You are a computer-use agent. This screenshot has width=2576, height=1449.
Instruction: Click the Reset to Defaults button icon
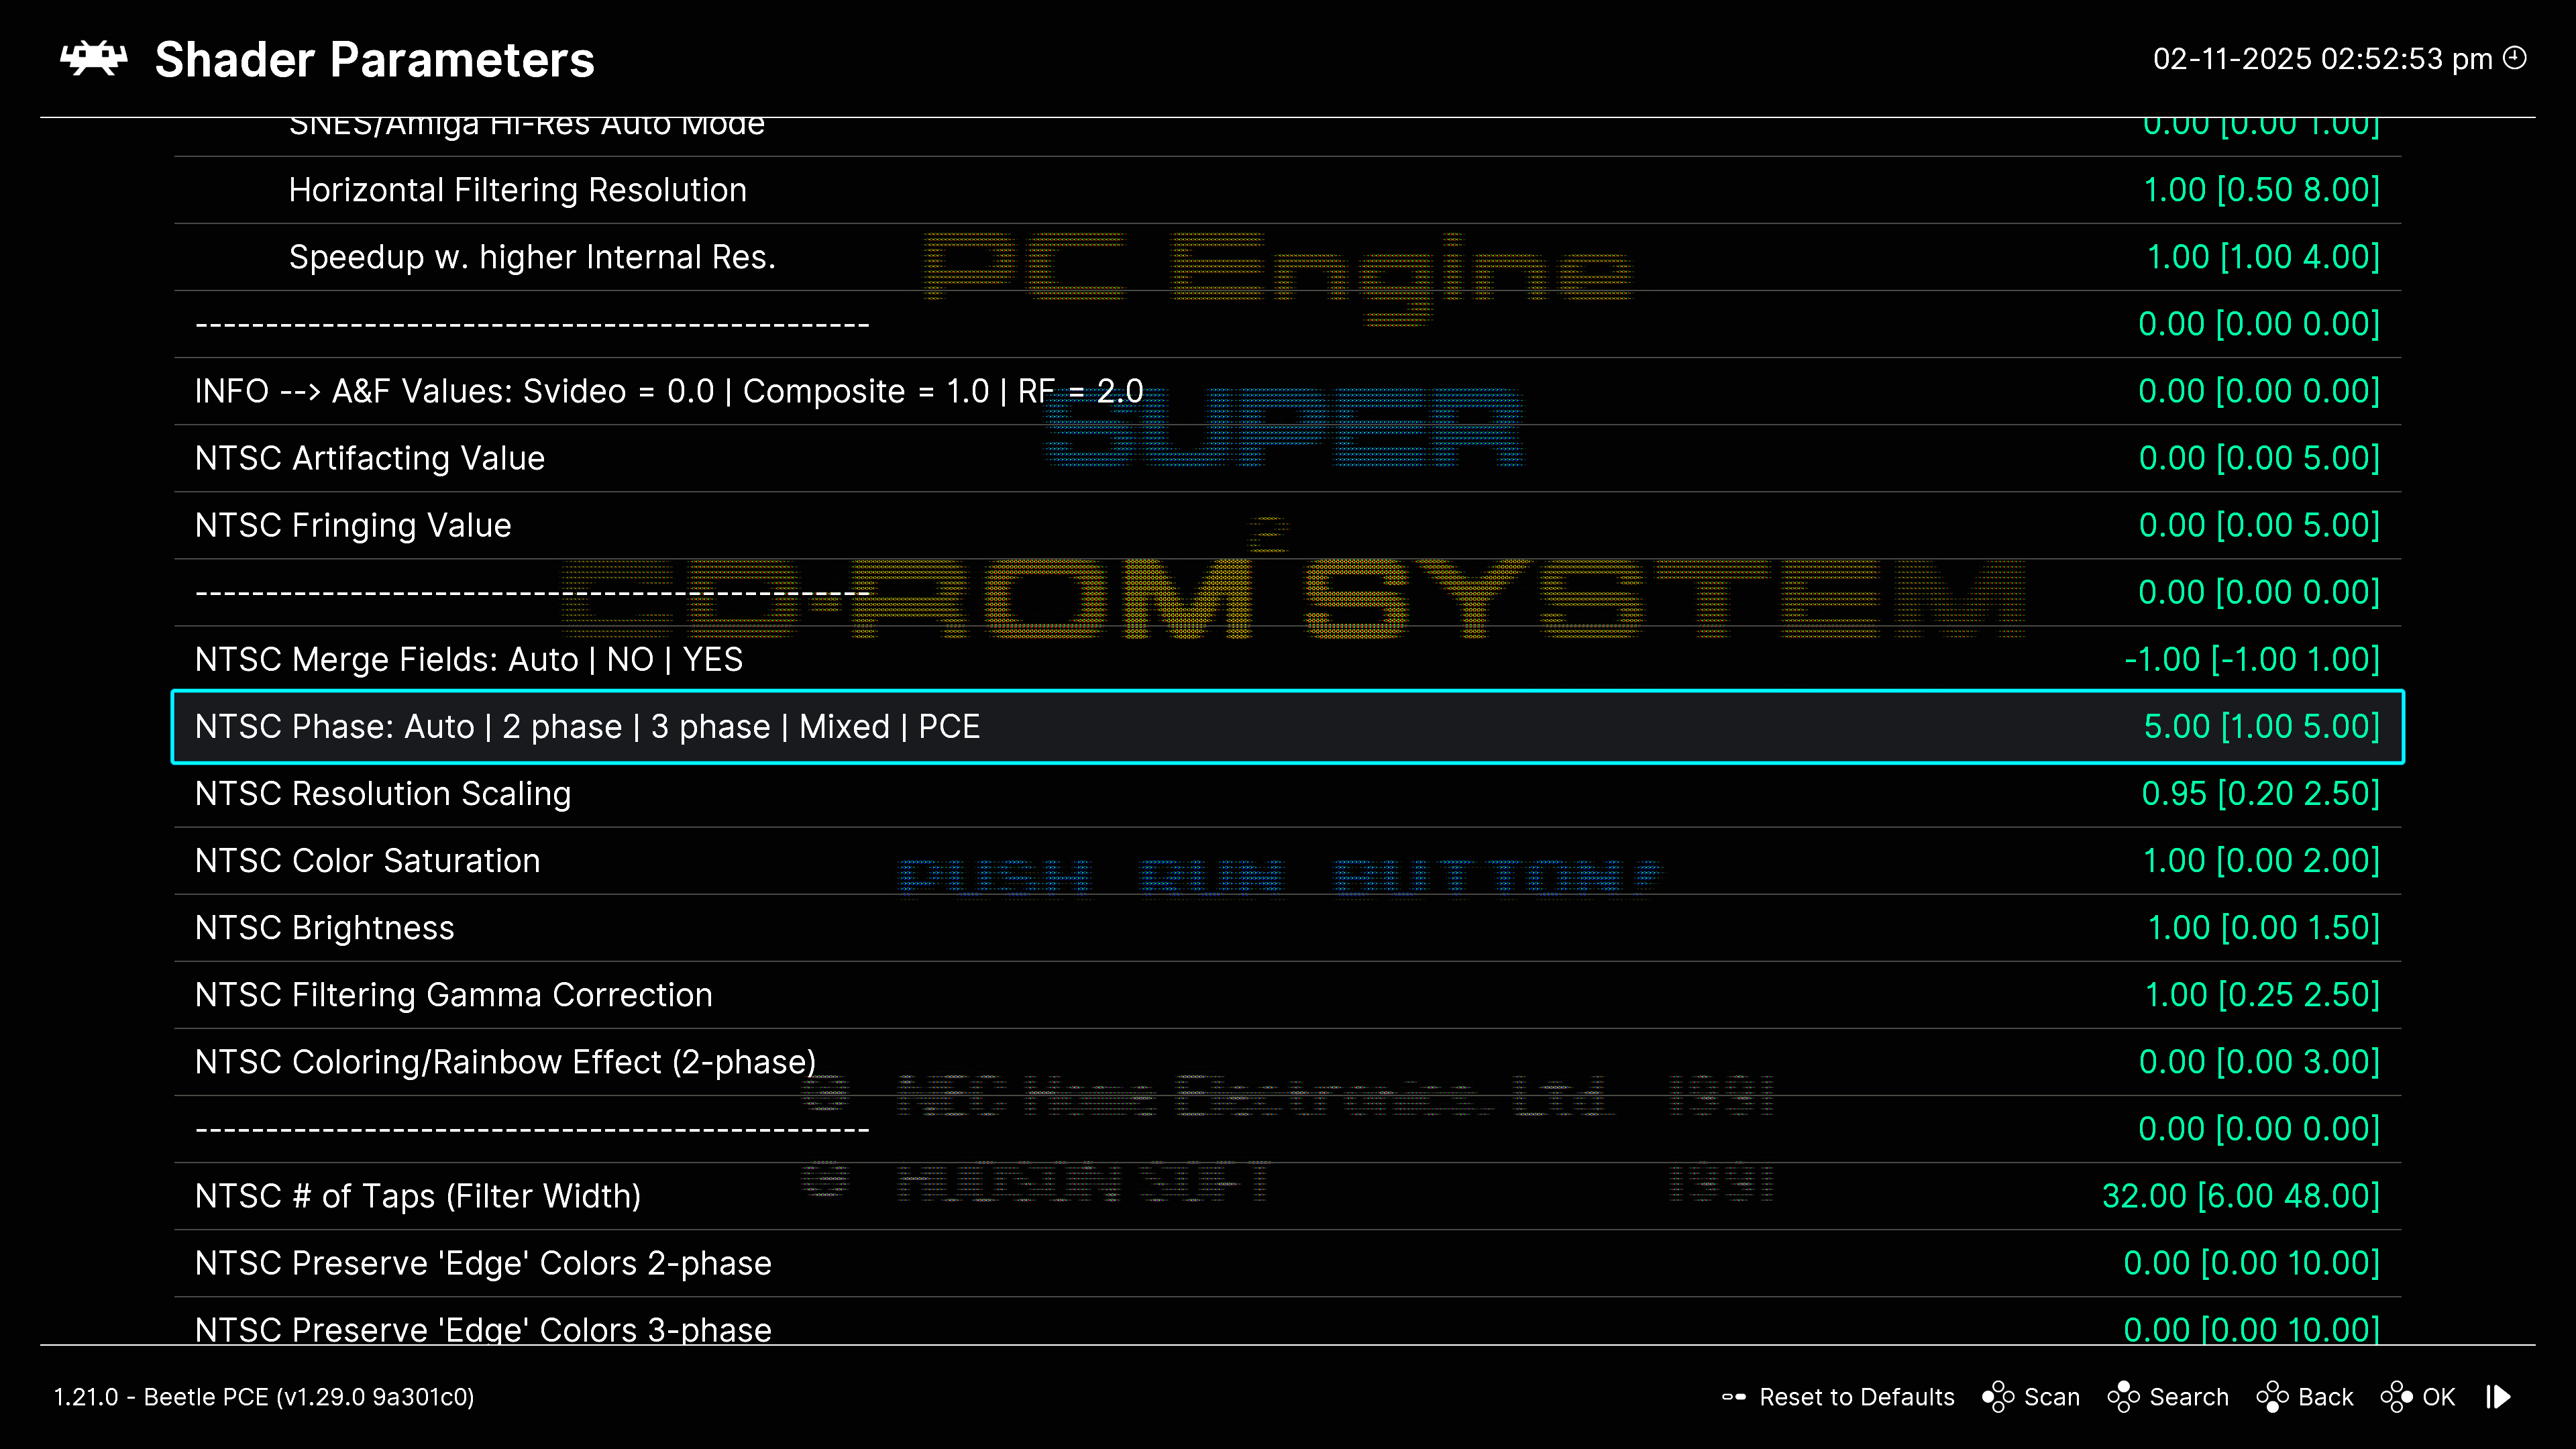click(x=1734, y=1397)
